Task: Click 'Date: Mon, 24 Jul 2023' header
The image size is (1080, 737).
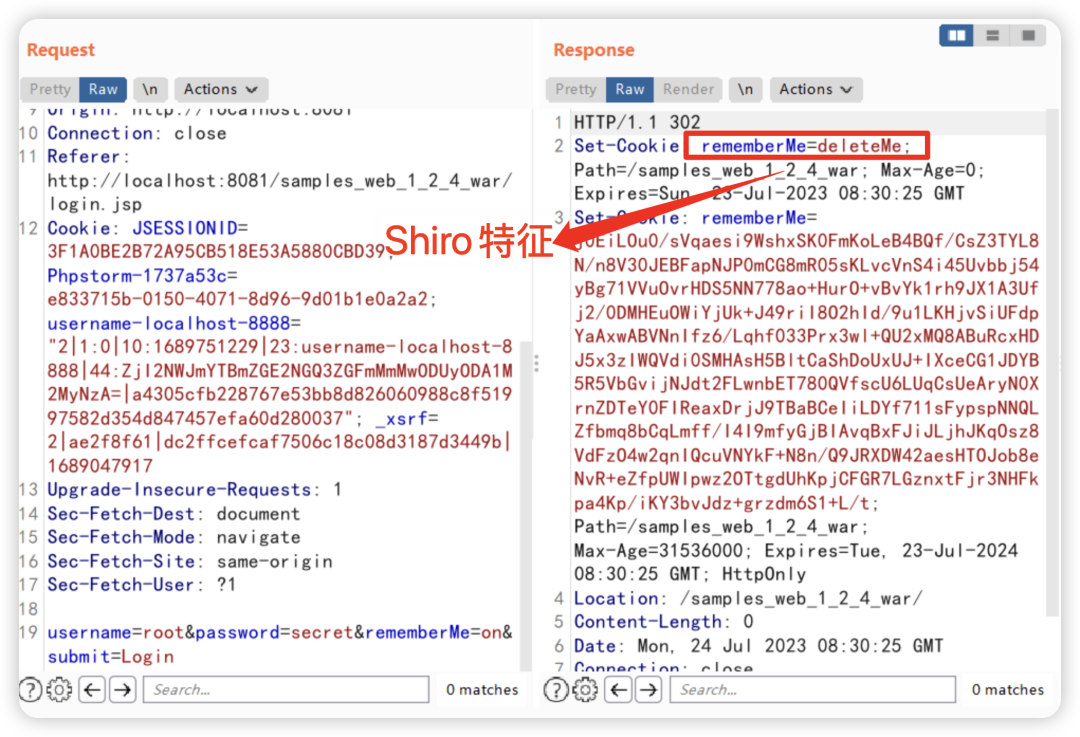Action: point(758,646)
